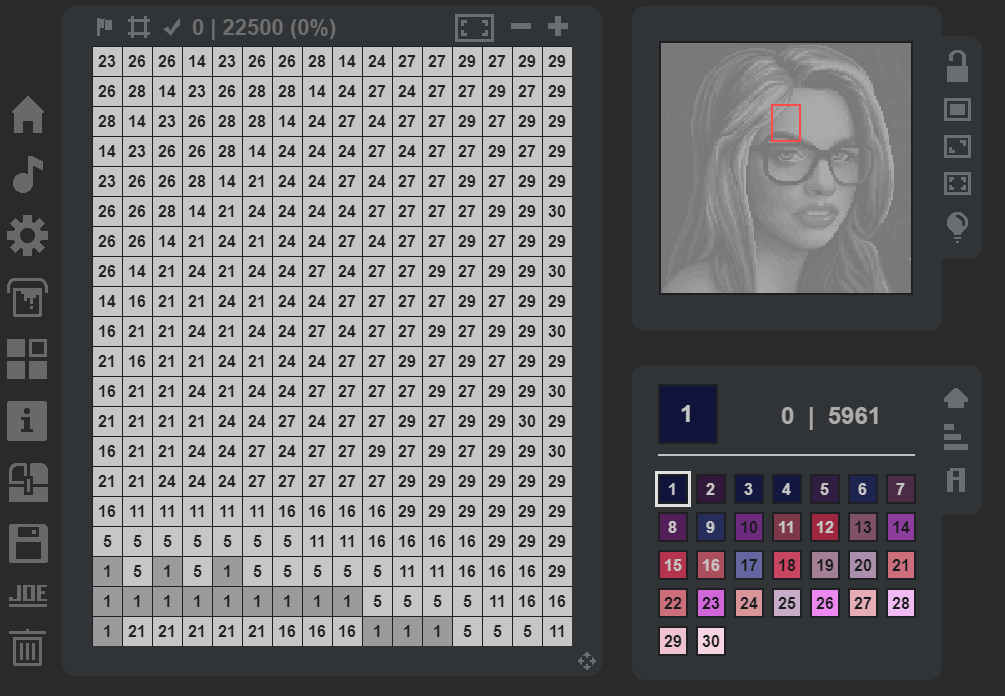The width and height of the screenshot is (1005, 696).
Task: Zoom in with the plus button
Action: coord(558,26)
